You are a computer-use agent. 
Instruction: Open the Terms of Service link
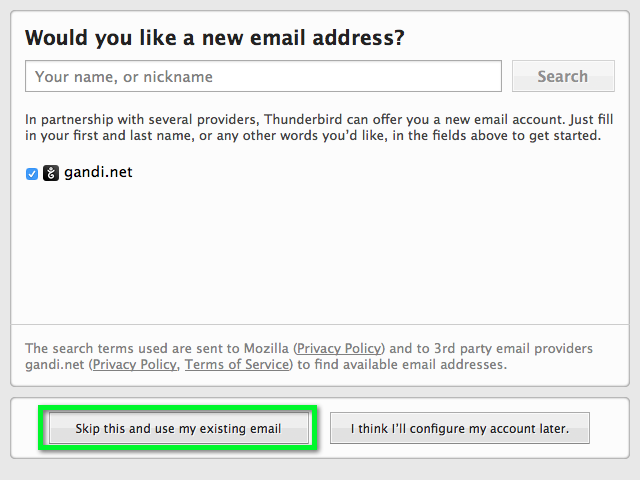(237, 364)
